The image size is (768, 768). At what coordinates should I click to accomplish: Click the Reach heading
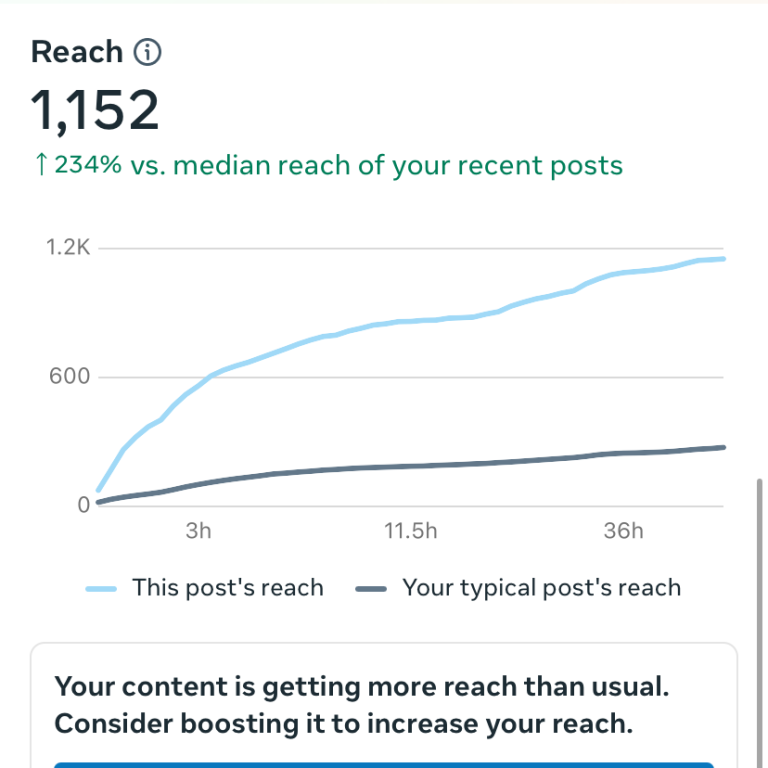click(77, 52)
